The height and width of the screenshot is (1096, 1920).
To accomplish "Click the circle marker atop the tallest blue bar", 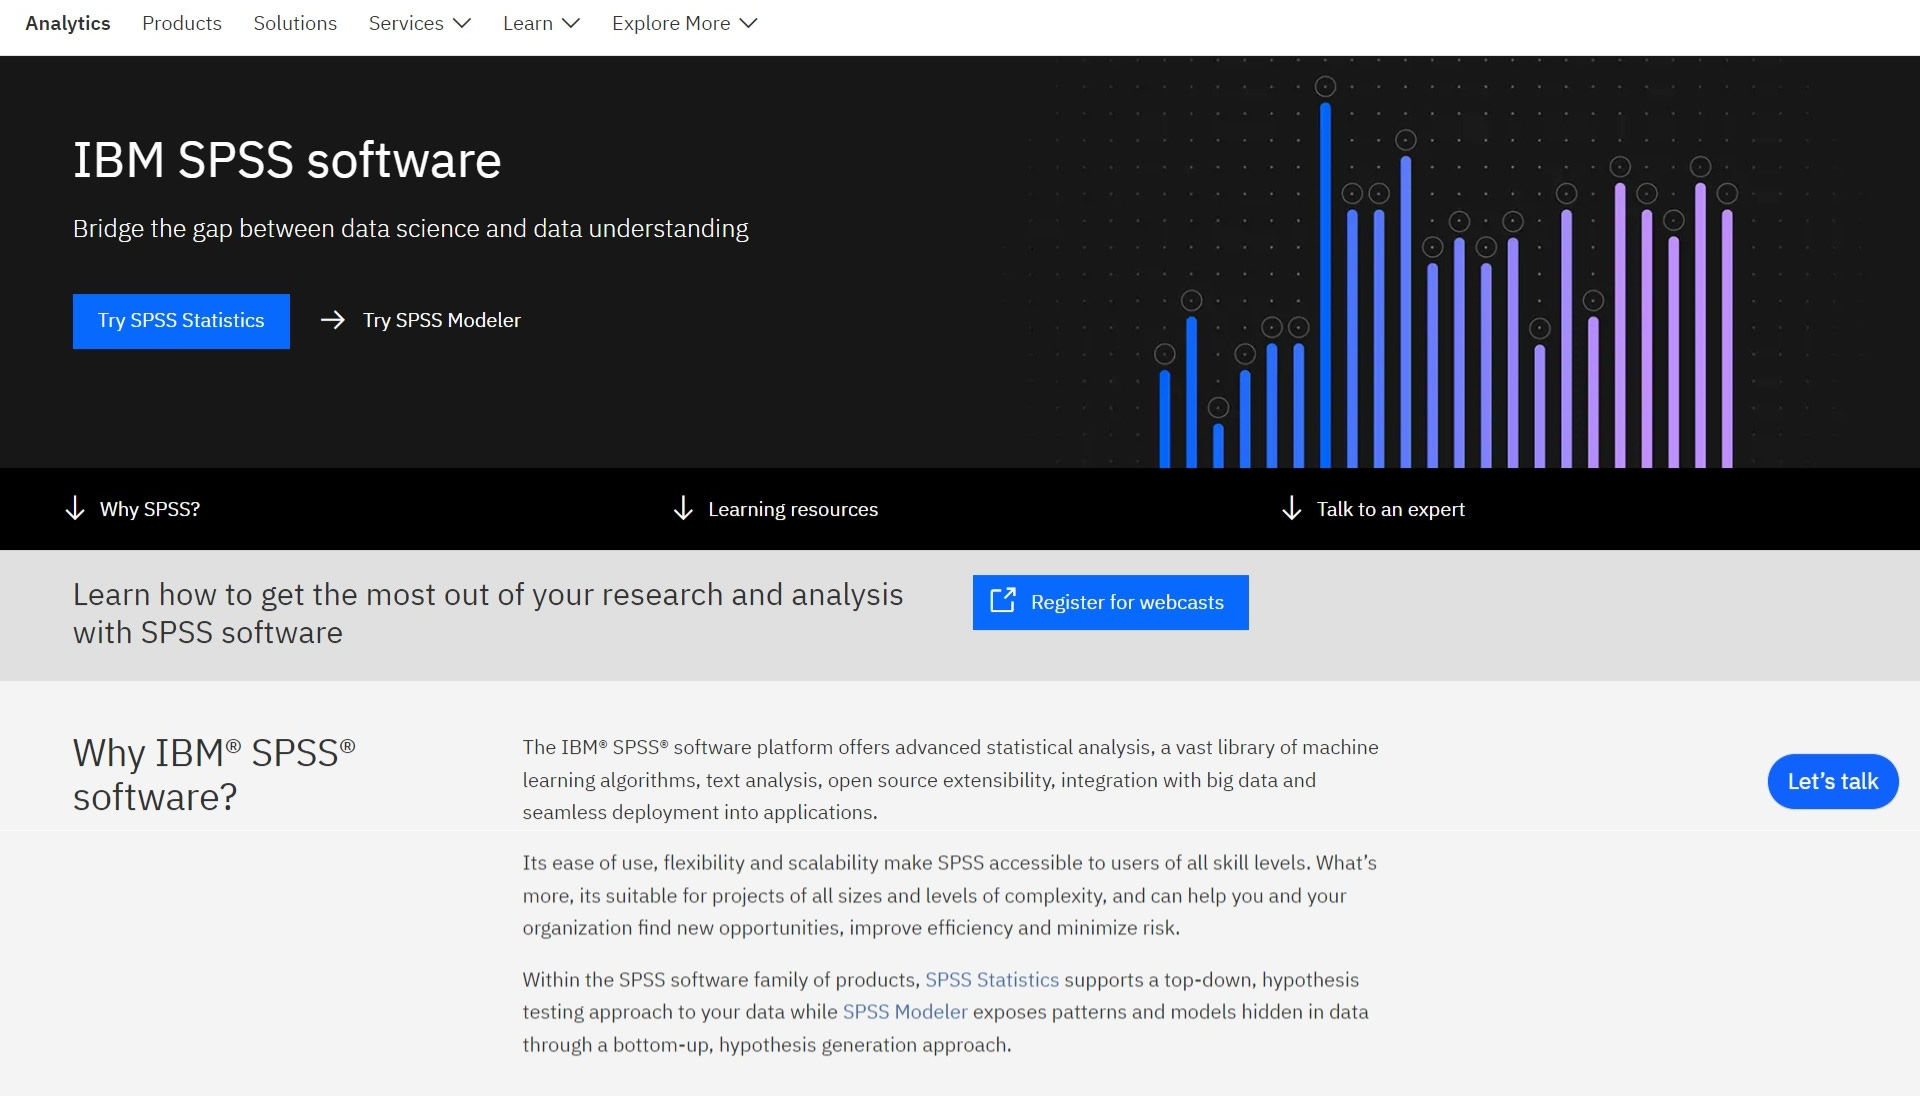I will [1325, 87].
